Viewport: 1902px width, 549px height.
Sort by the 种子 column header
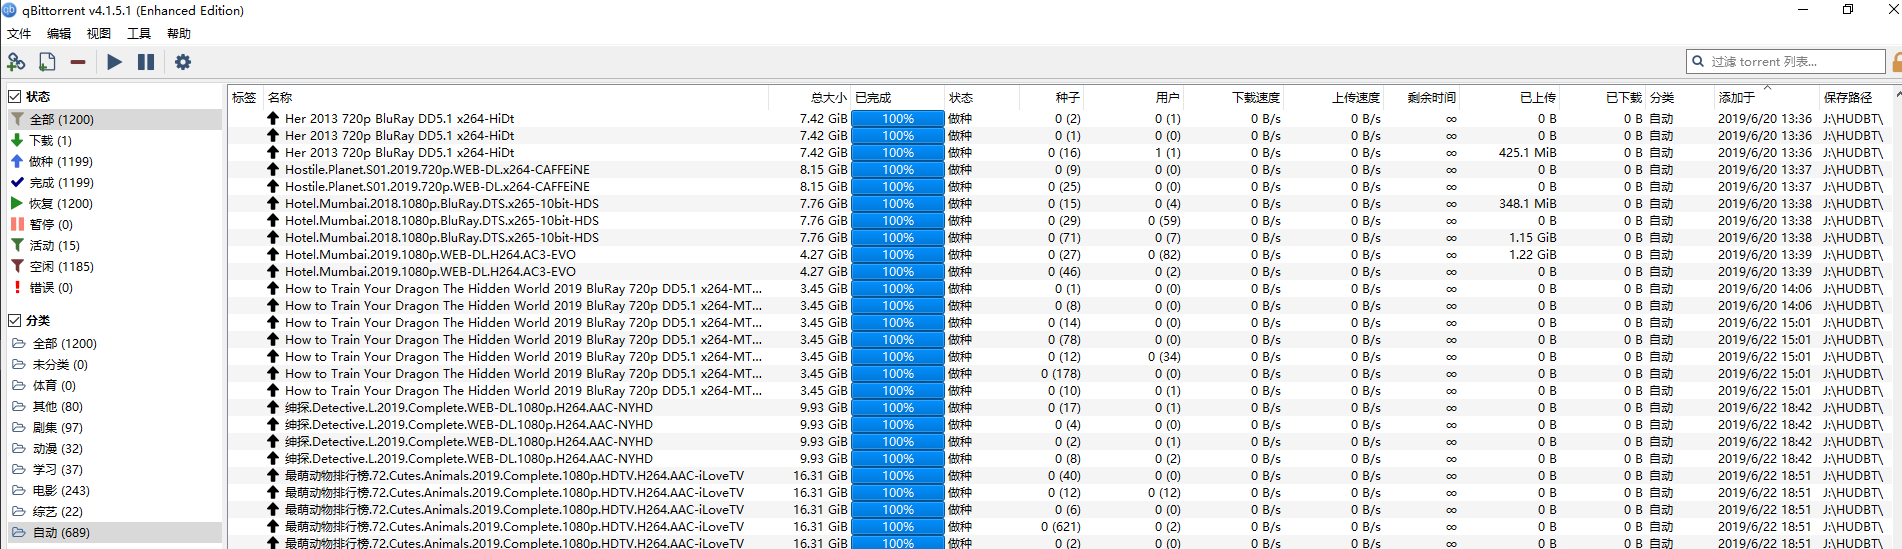1051,98
